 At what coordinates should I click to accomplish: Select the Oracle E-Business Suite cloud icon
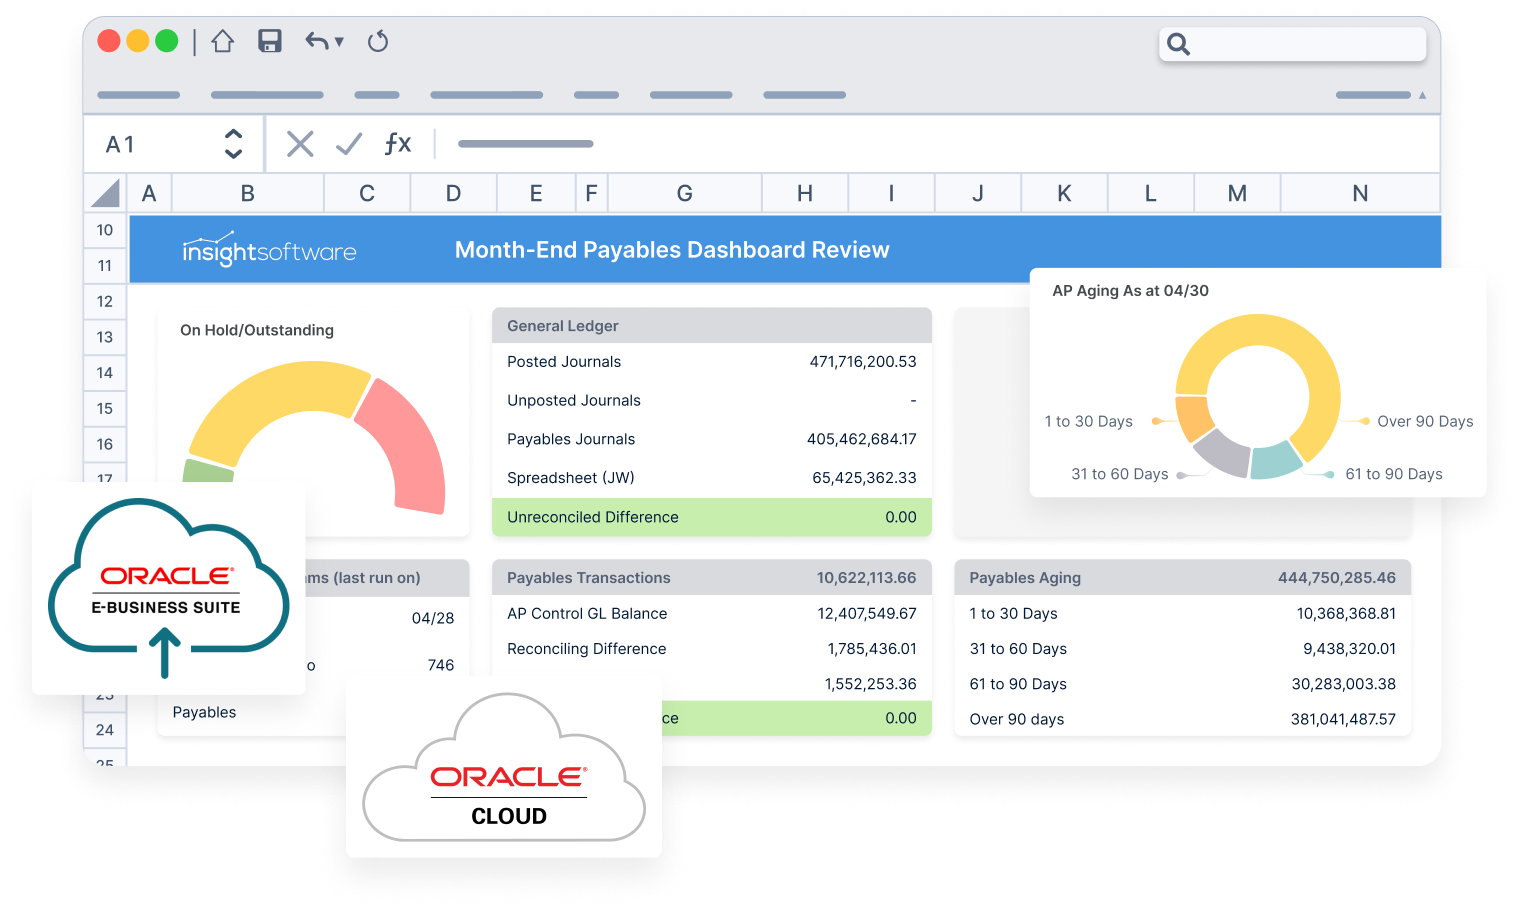point(168,588)
